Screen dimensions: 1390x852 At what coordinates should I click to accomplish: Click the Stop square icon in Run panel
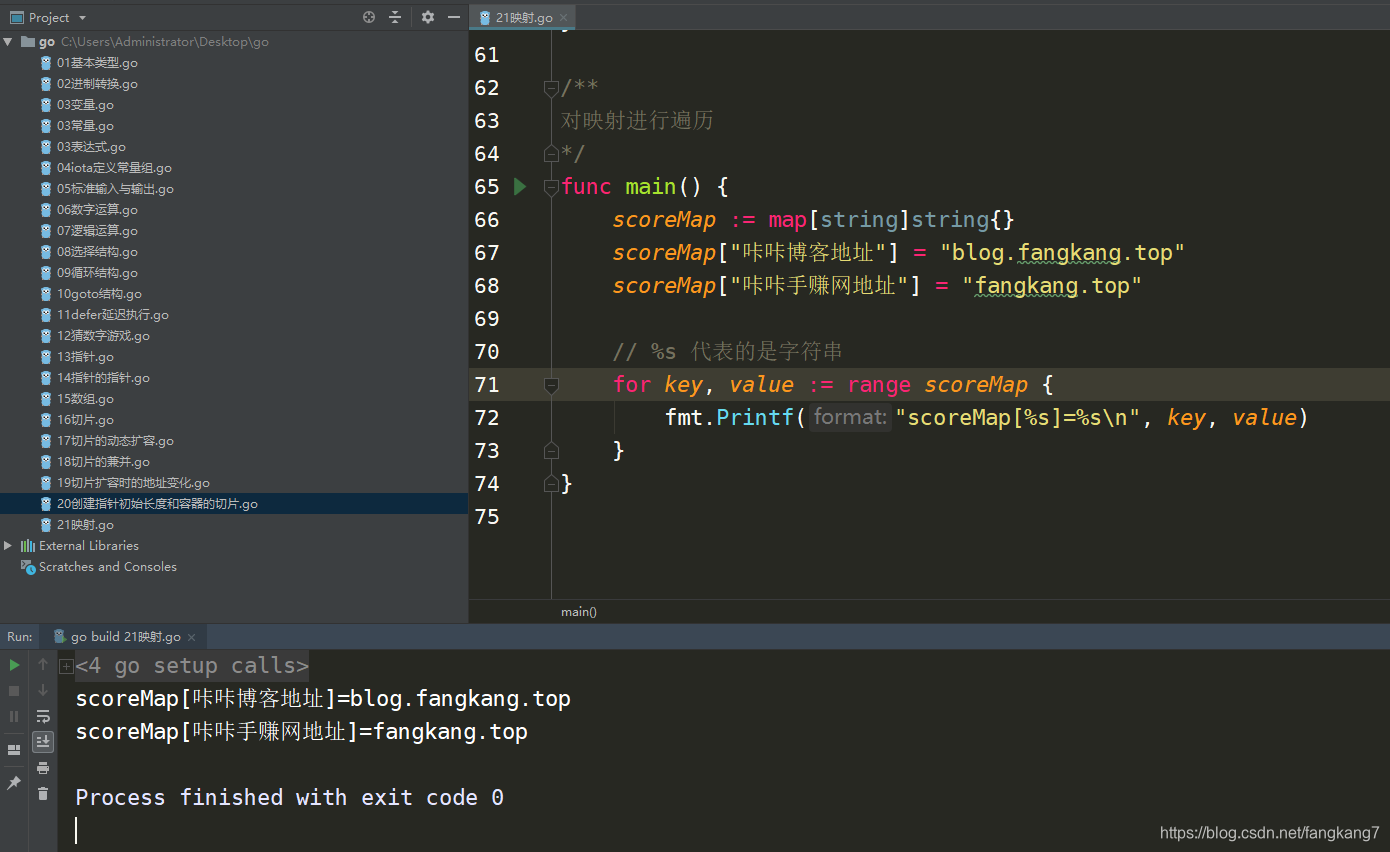(x=14, y=691)
